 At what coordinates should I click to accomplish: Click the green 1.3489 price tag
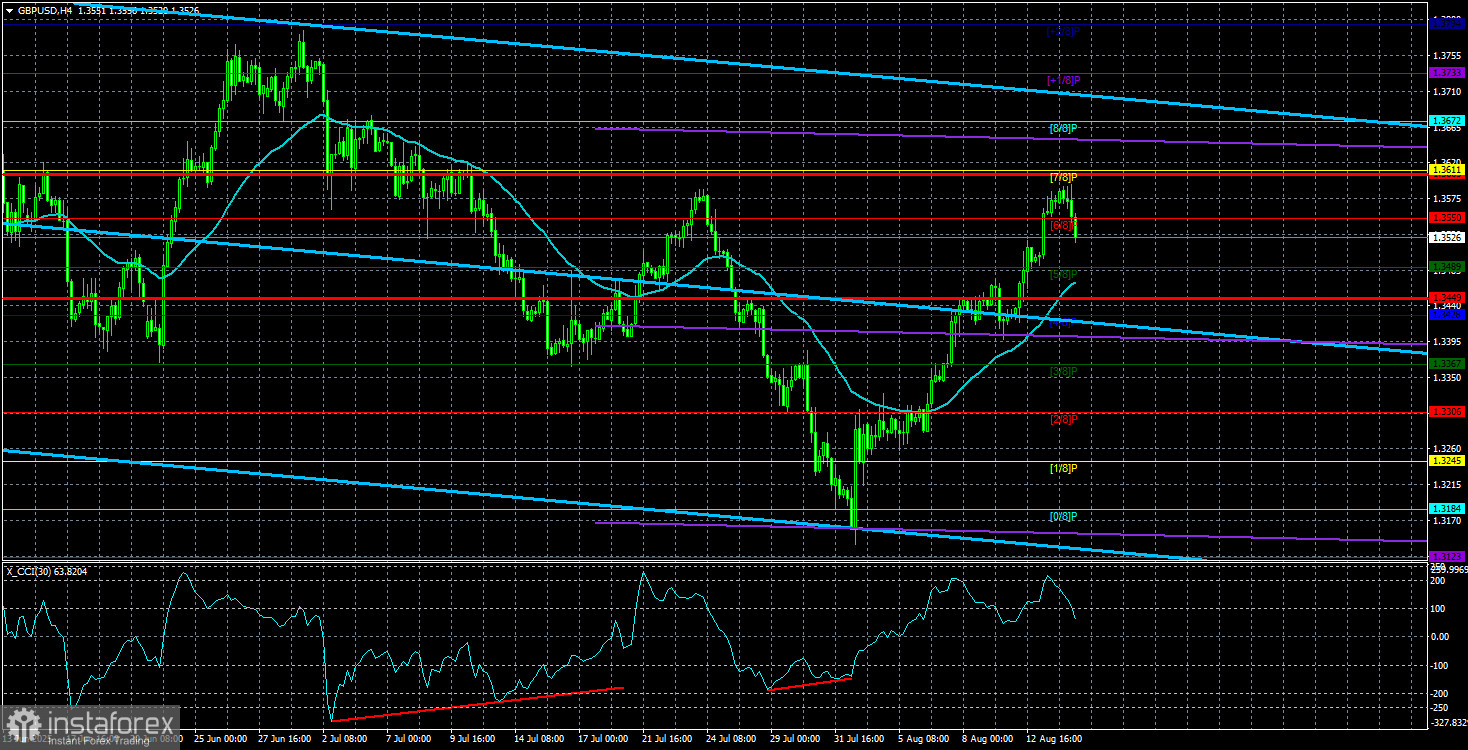pos(1447,266)
